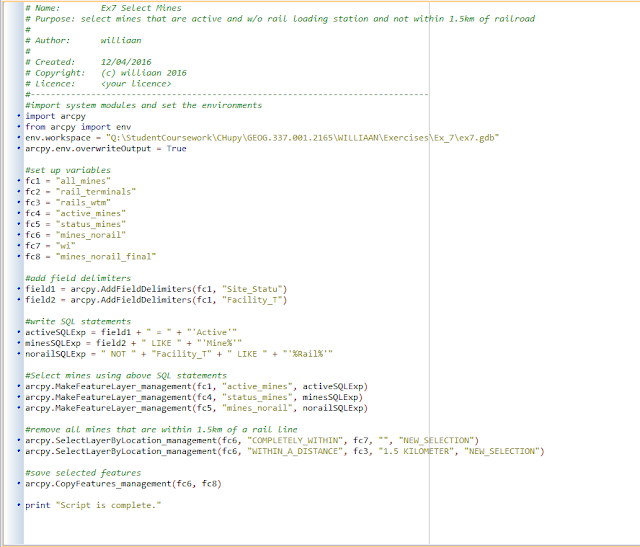Click the fc8 = "mines_norail_final" line
The height and width of the screenshot is (547, 640).
91,257
